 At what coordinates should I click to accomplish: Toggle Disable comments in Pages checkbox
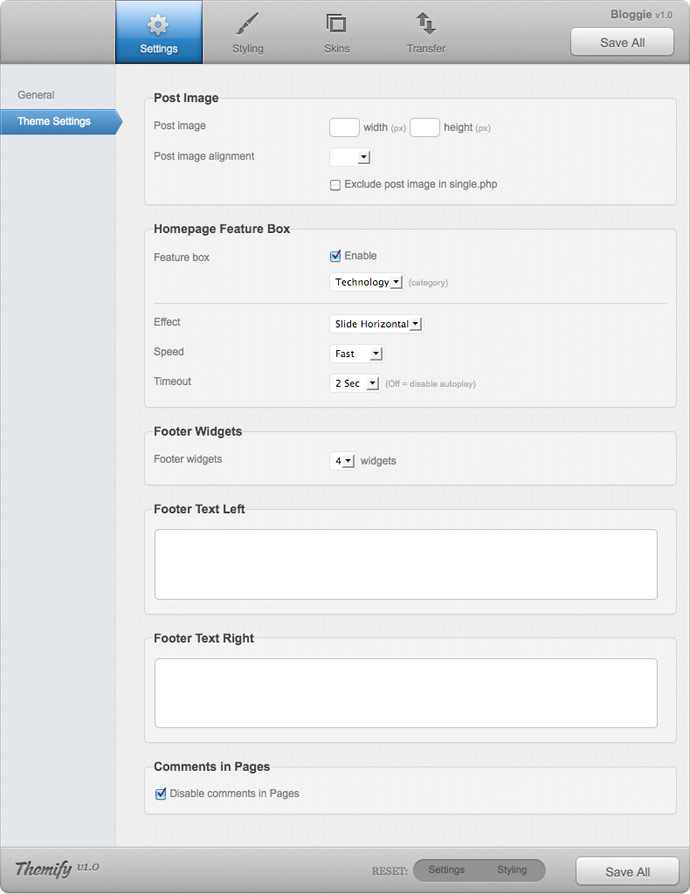pos(161,793)
